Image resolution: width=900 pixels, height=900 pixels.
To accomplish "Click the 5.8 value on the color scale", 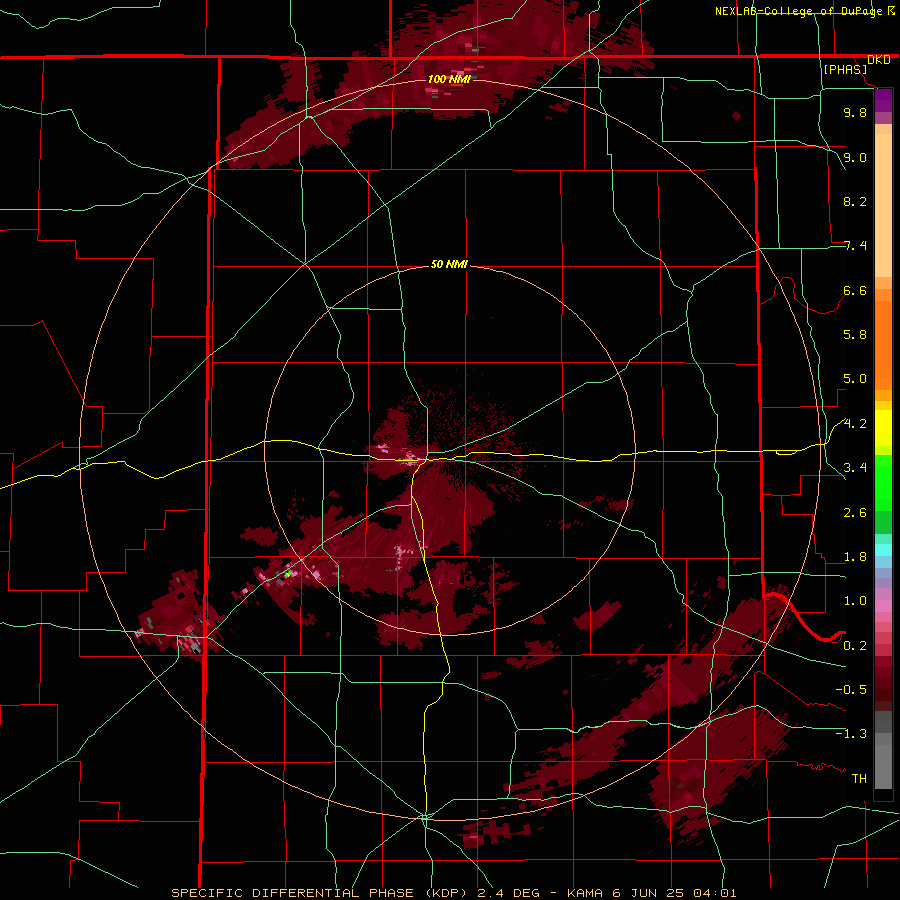I will click(855, 335).
